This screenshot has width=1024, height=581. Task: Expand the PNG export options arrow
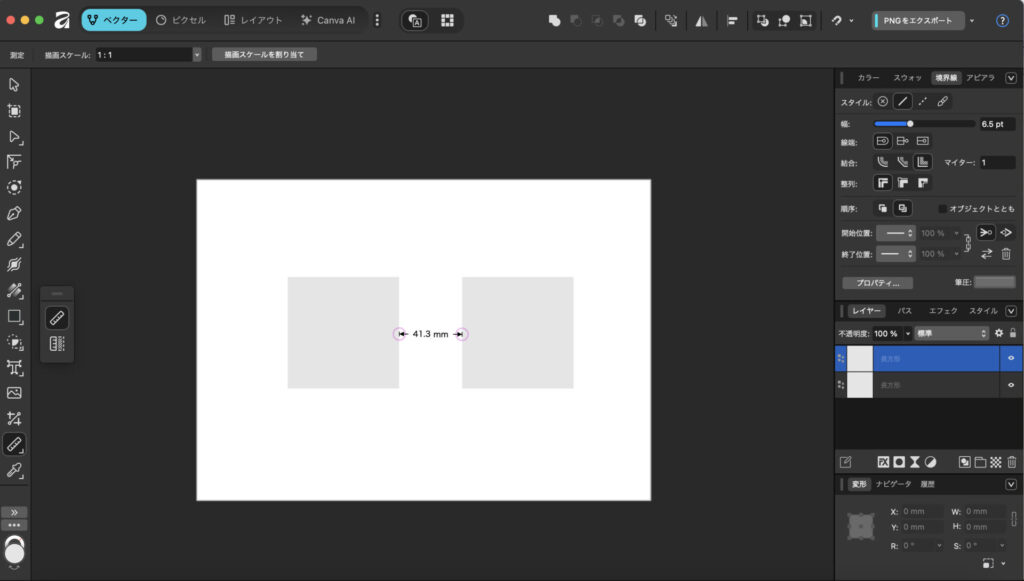pyautogui.click(x=971, y=20)
